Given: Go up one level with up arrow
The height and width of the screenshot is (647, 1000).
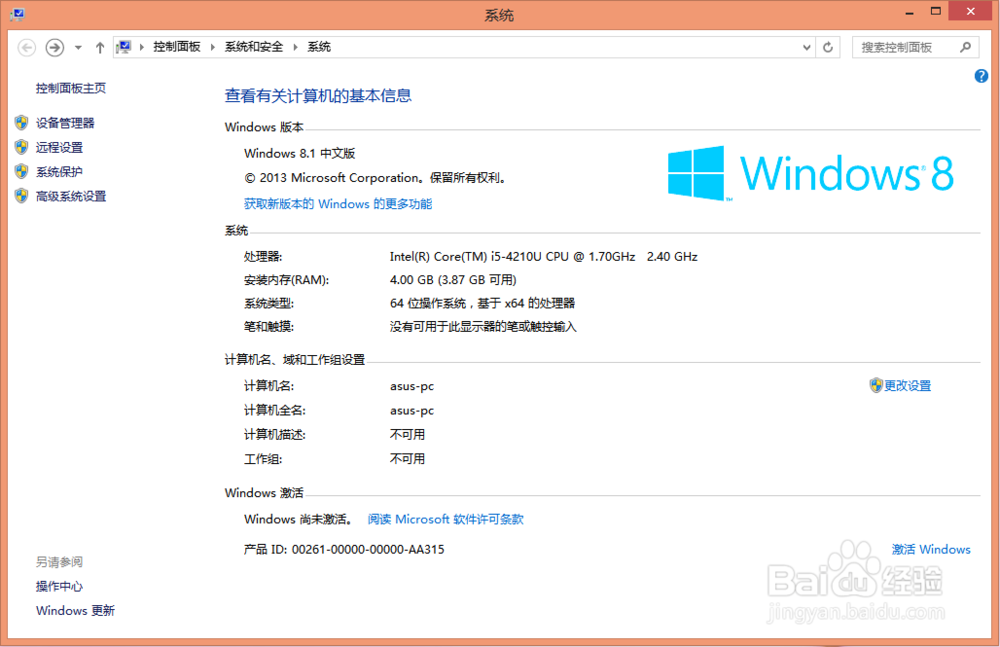Looking at the screenshot, I should click(x=100, y=47).
